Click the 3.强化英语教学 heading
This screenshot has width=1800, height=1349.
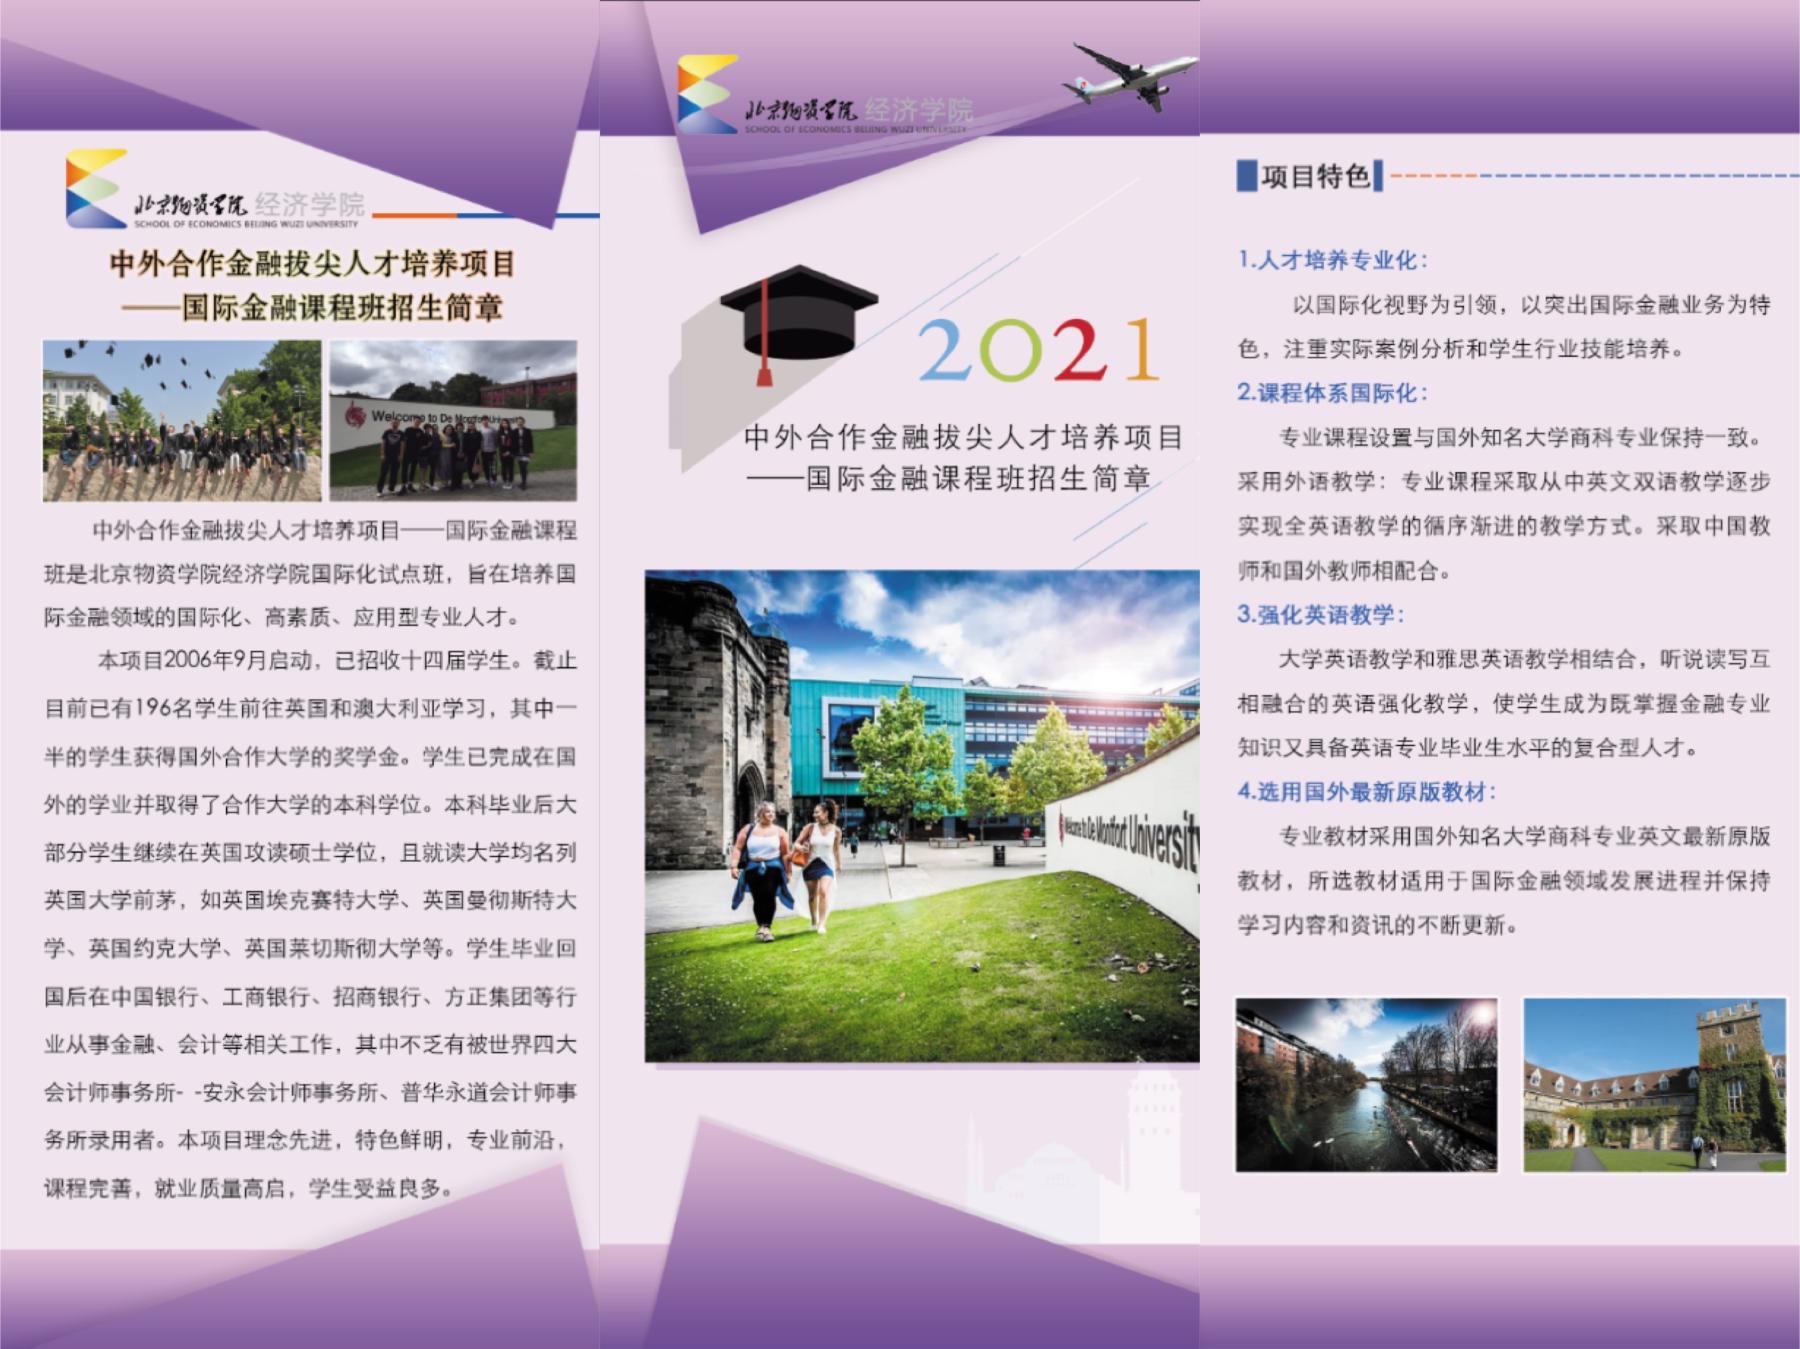coord(1320,614)
